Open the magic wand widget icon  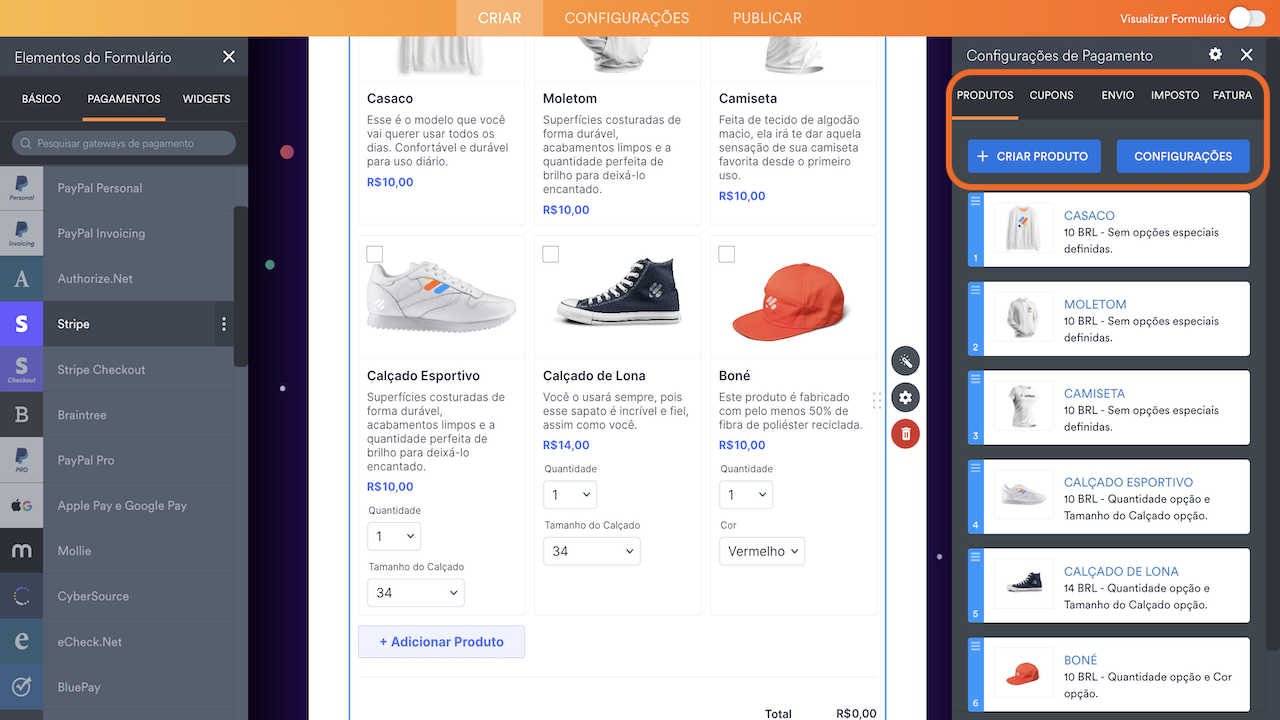(905, 361)
